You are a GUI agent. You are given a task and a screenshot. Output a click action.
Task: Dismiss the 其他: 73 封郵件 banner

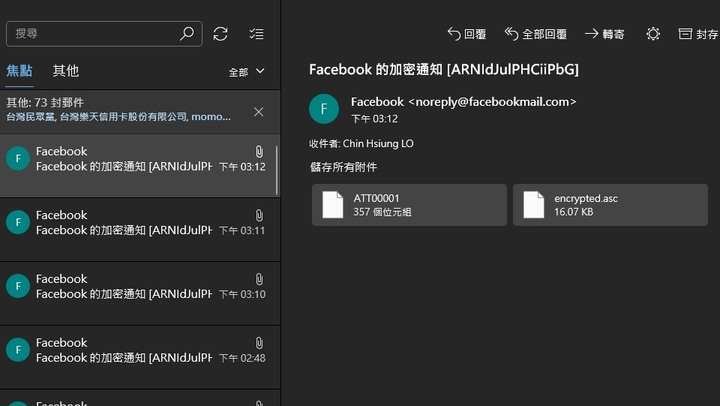[259, 112]
